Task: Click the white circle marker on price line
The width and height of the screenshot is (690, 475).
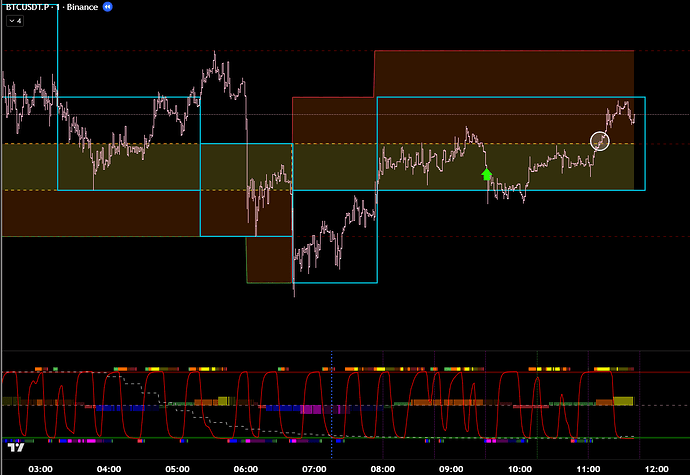Action: (600, 141)
